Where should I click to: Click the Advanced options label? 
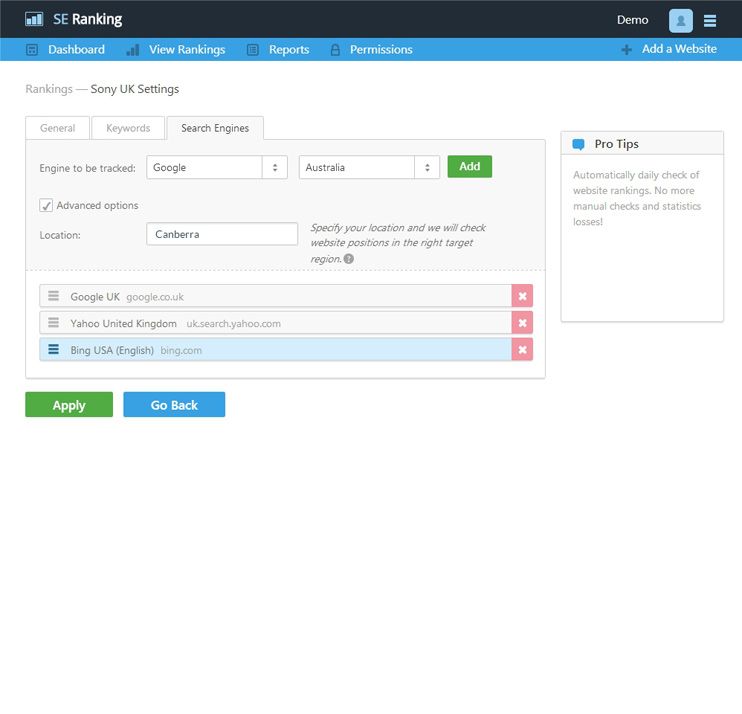pos(97,205)
